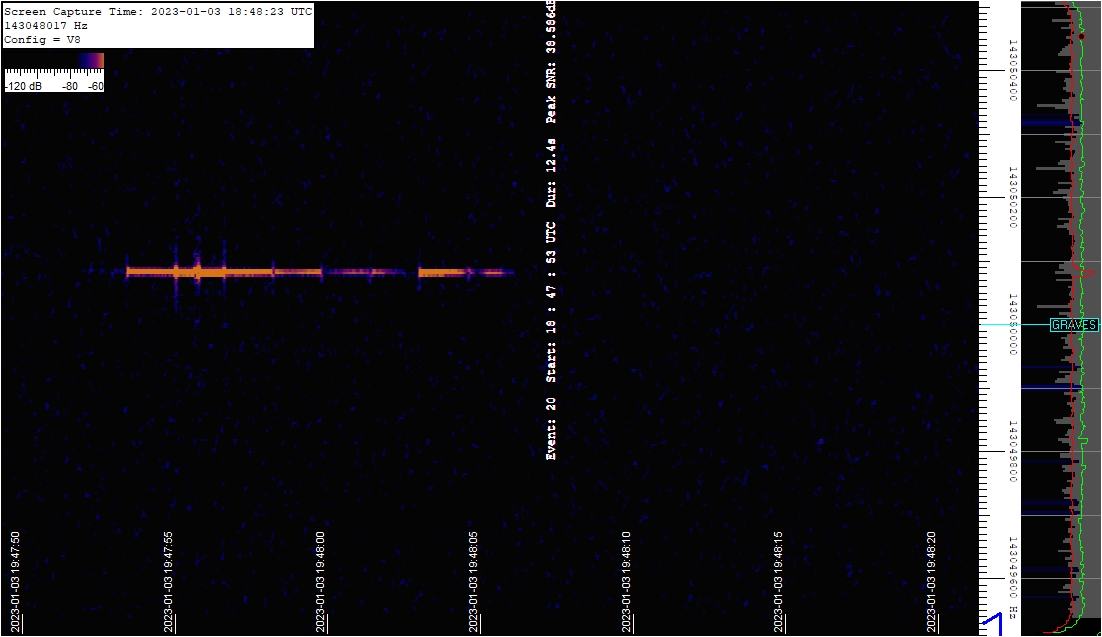
Task: Click the 143049600 Hz frequency axis label
Action: [1013, 578]
